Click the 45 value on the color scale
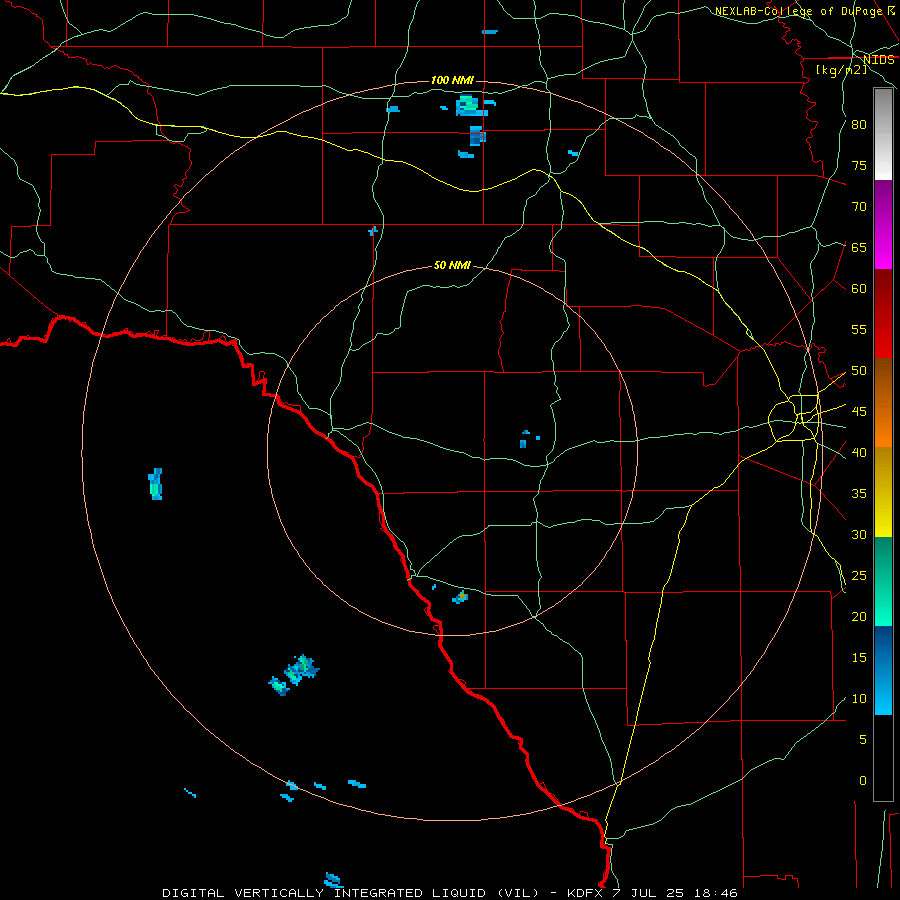The height and width of the screenshot is (900, 900). pyautogui.click(x=859, y=412)
